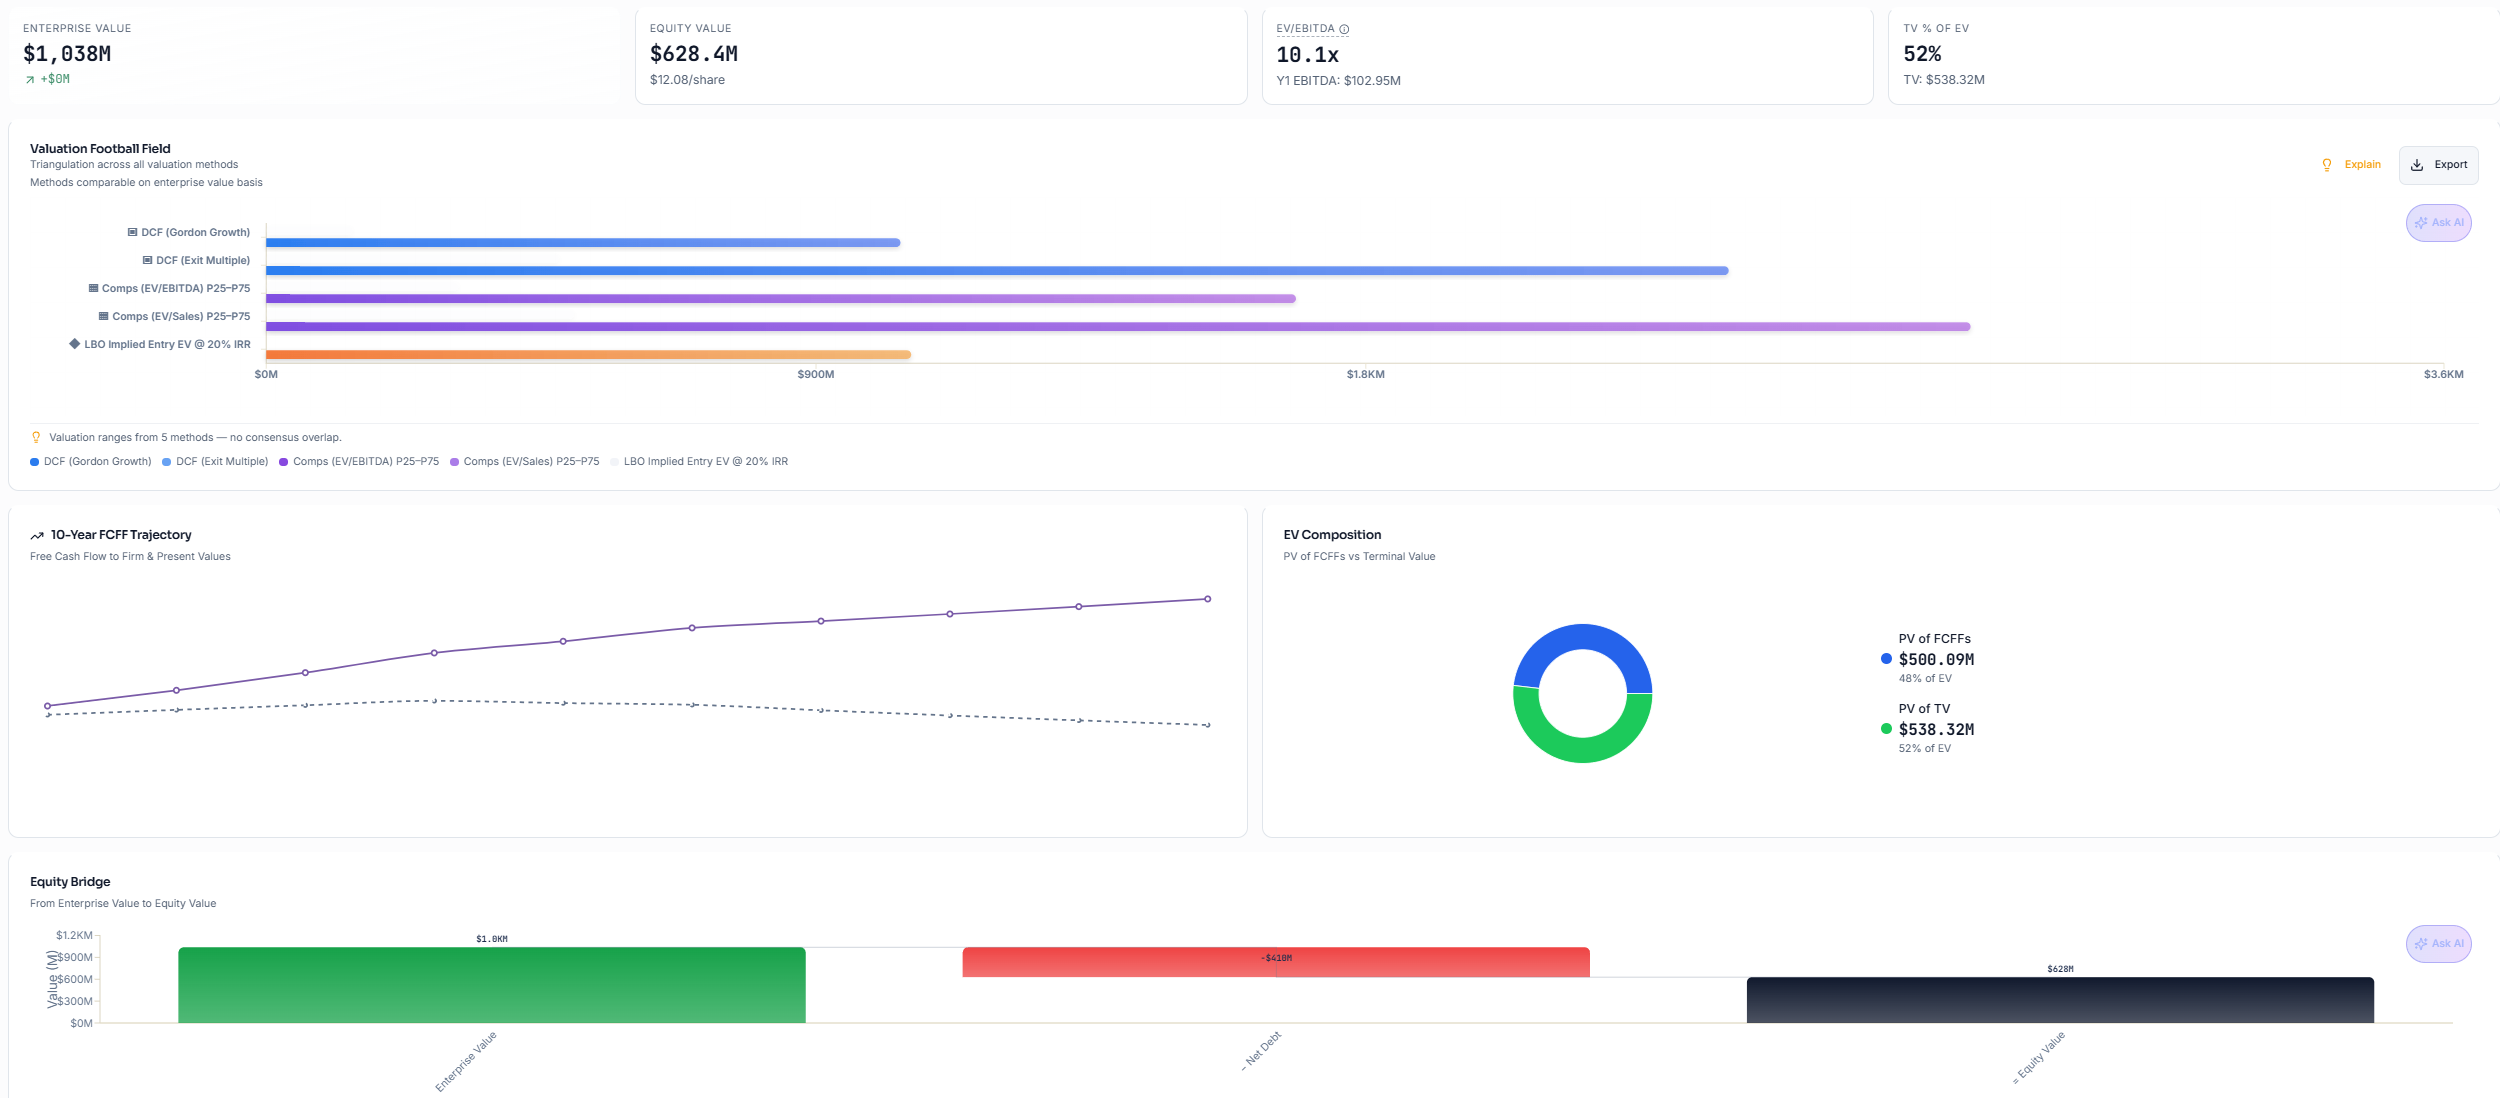Image resolution: width=2500 pixels, height=1098 pixels.
Task: Click the lightbulb icon beside the valuation ranges note
Action: pos(36,437)
